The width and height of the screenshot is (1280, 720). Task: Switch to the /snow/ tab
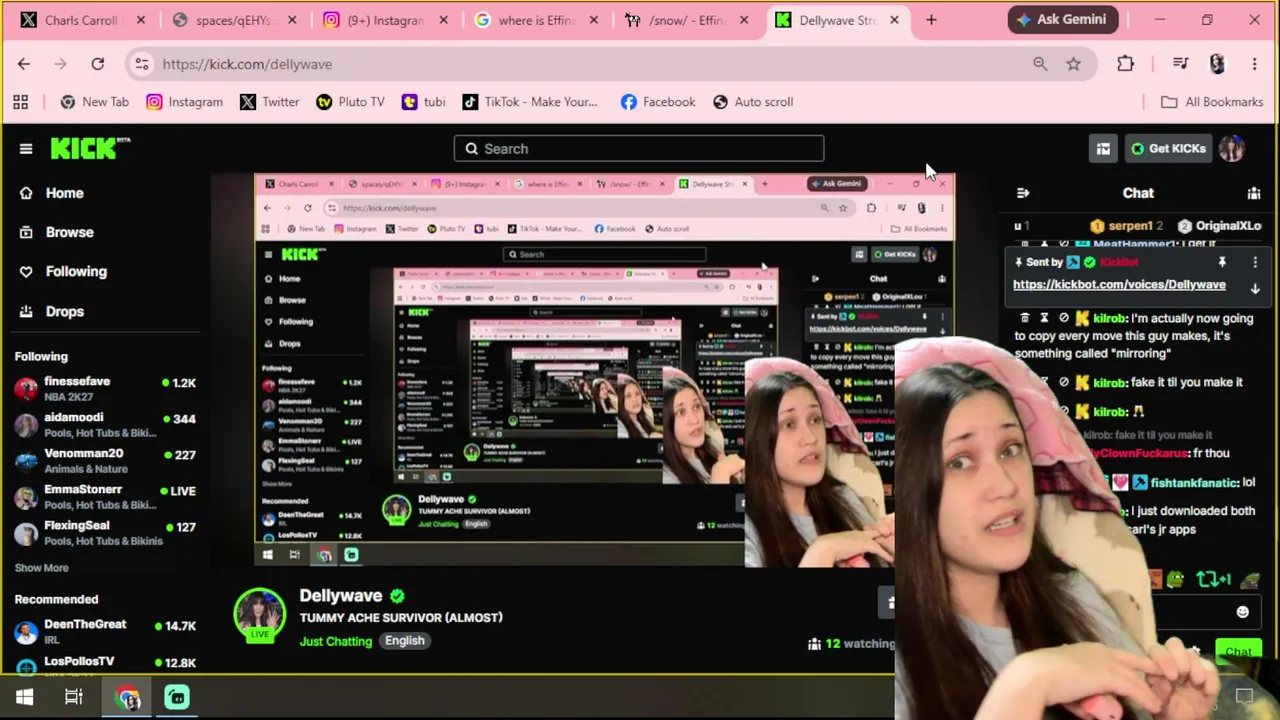(x=687, y=20)
